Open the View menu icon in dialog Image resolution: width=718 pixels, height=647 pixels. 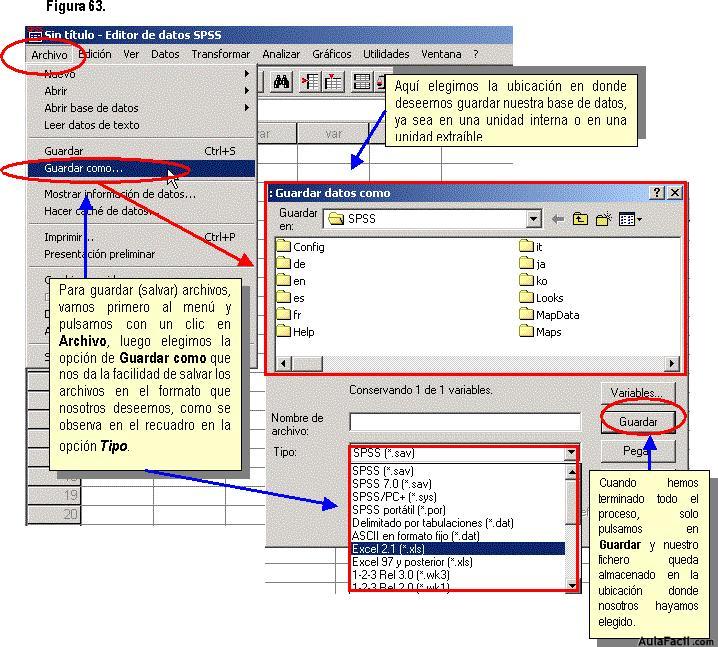[x=630, y=219]
